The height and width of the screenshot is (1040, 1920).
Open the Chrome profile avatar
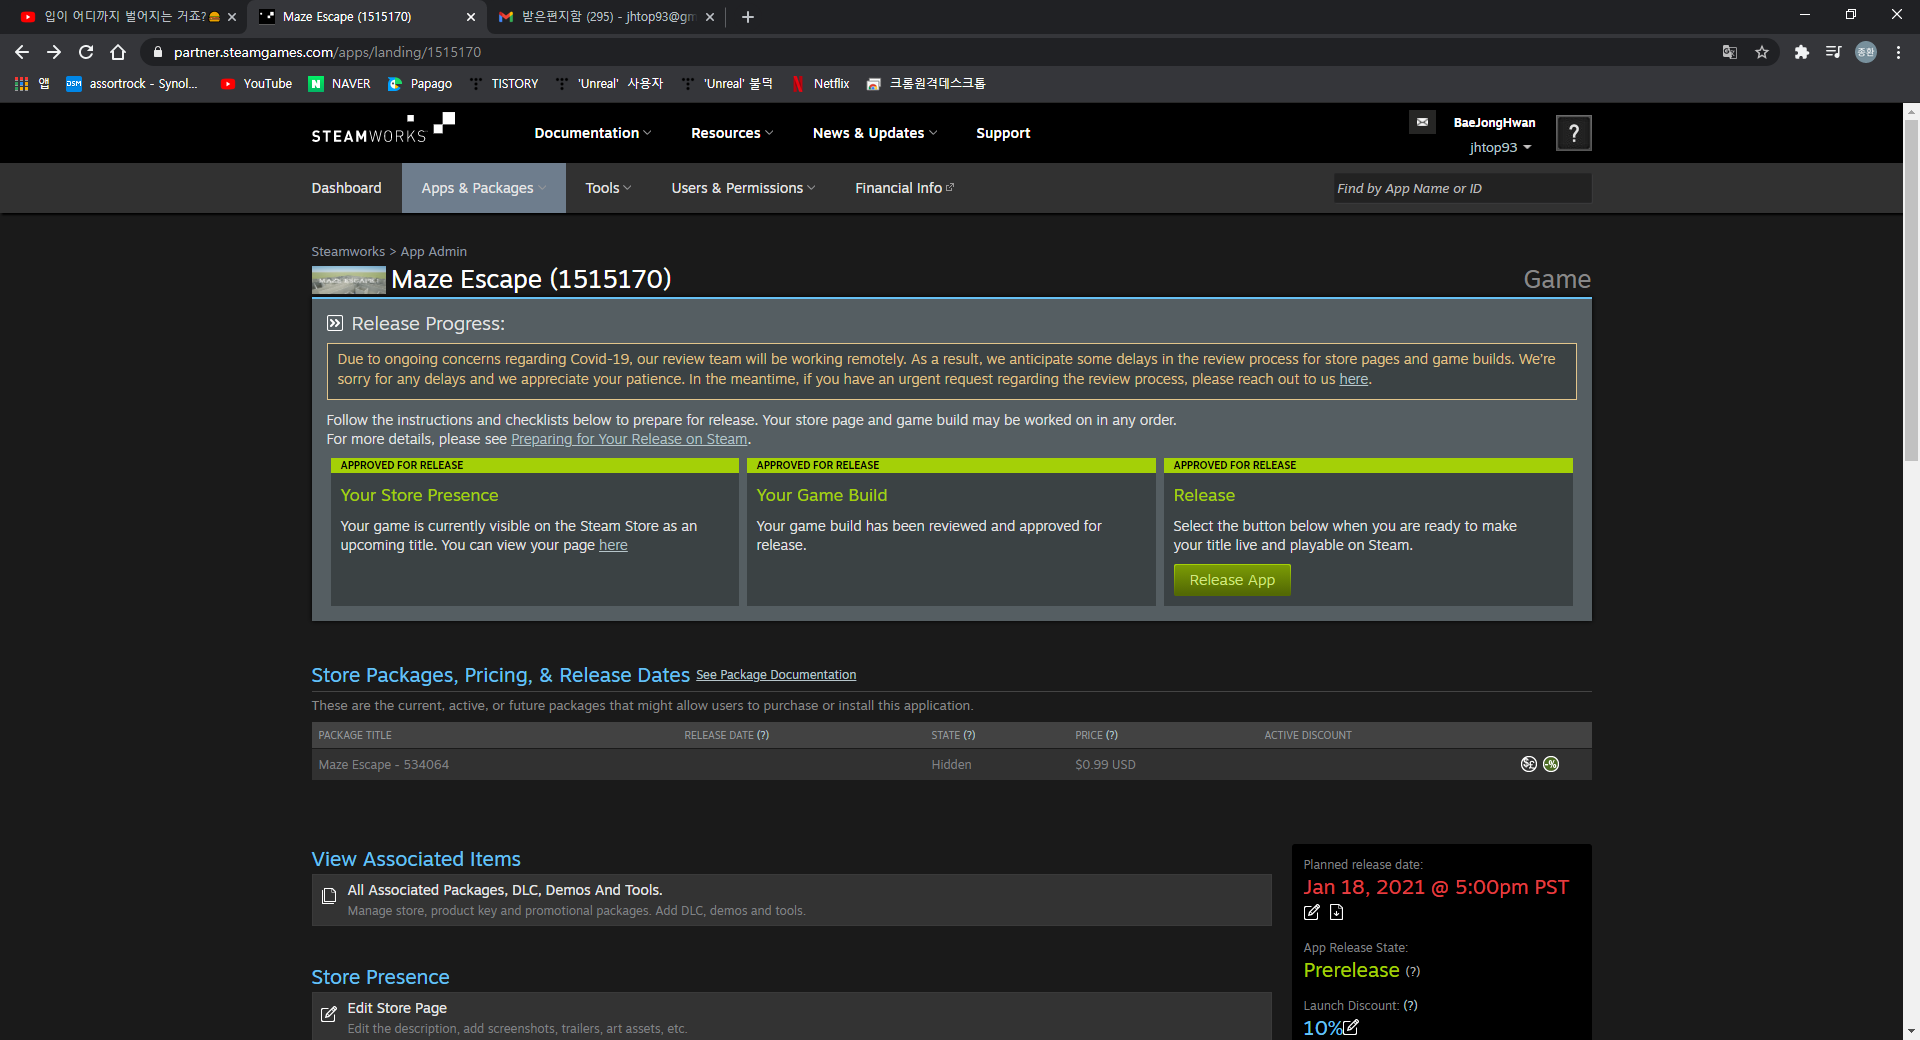click(x=1866, y=52)
